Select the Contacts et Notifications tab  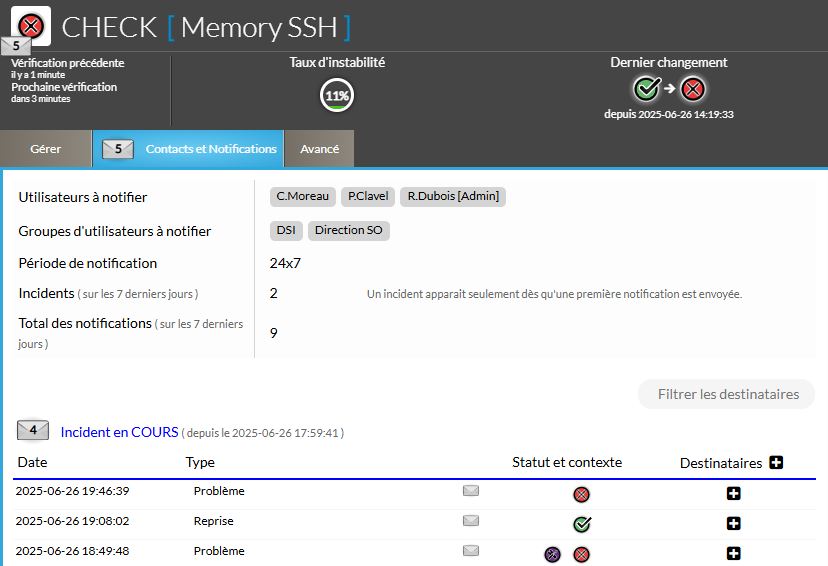[x=189, y=149]
